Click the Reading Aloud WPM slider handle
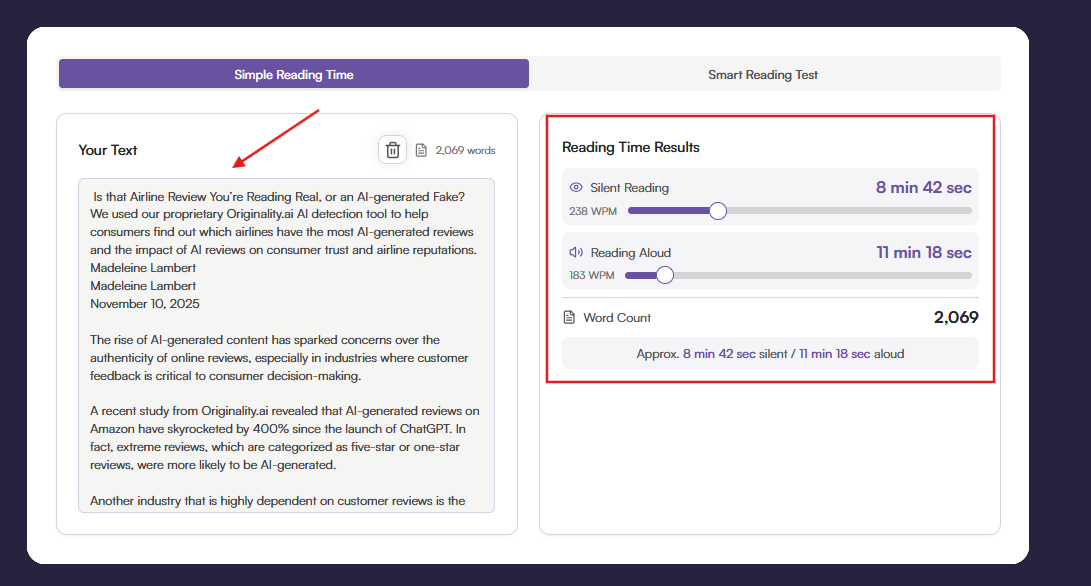The height and width of the screenshot is (586, 1091). click(665, 274)
